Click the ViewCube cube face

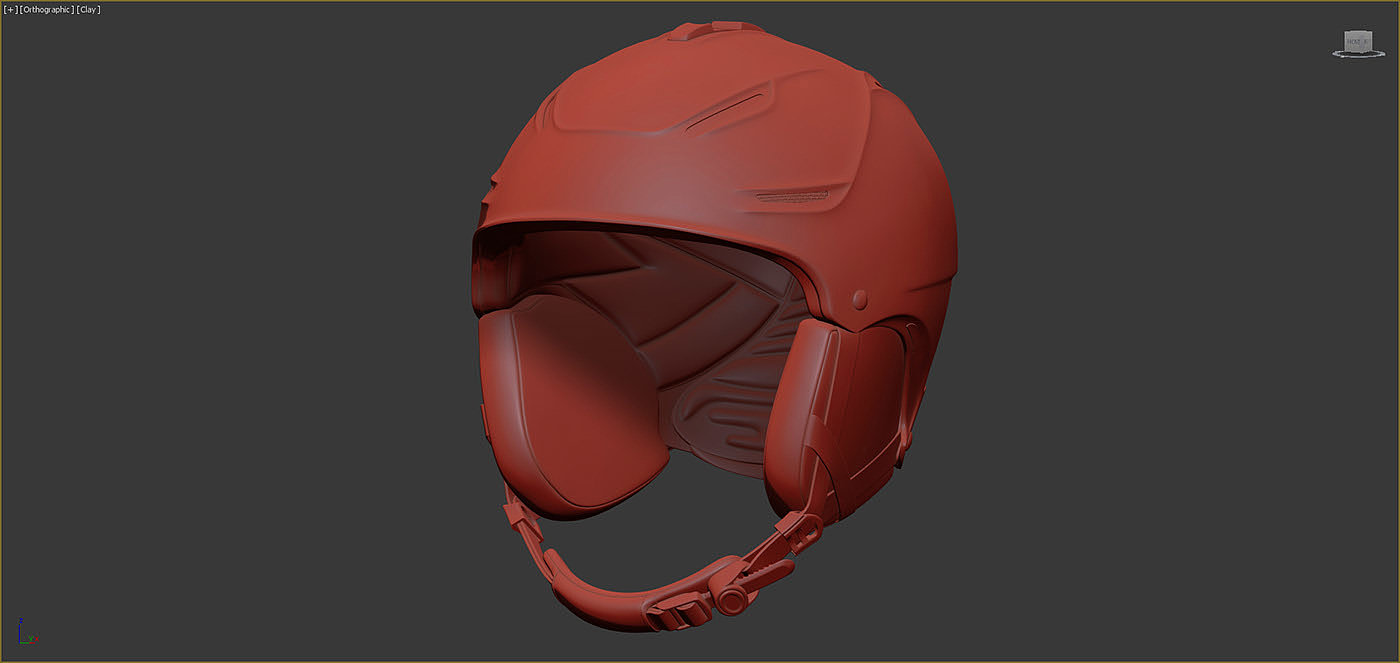[x=1357, y=40]
